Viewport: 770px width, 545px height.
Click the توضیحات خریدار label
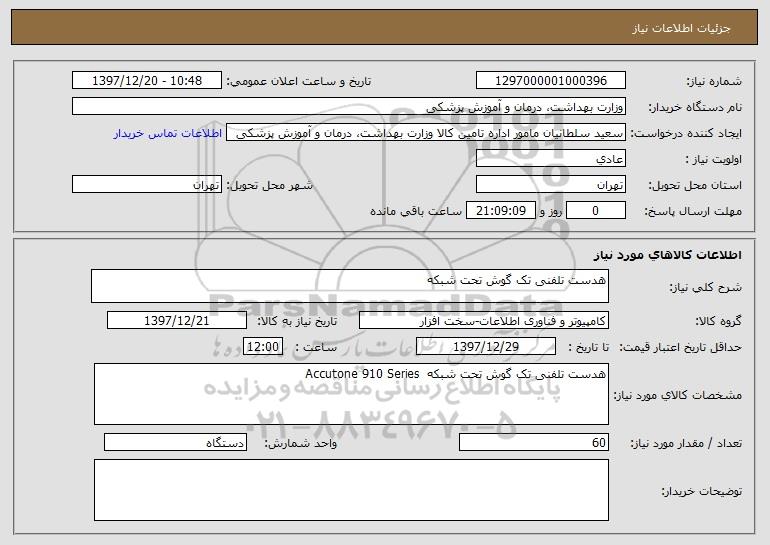pos(701,491)
